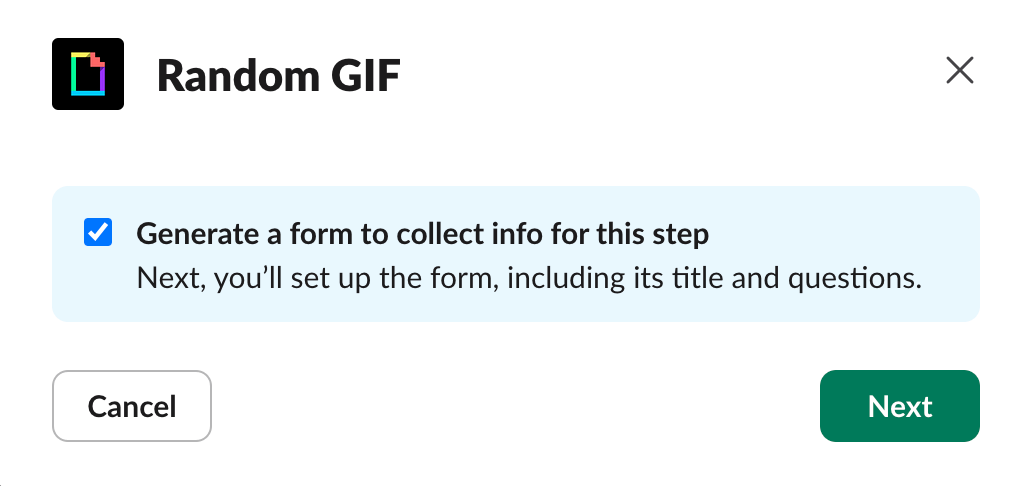Screen dimensions: 1030x486
Task: Click the 'Next, you'll set up the form' description
Action: 527,277
